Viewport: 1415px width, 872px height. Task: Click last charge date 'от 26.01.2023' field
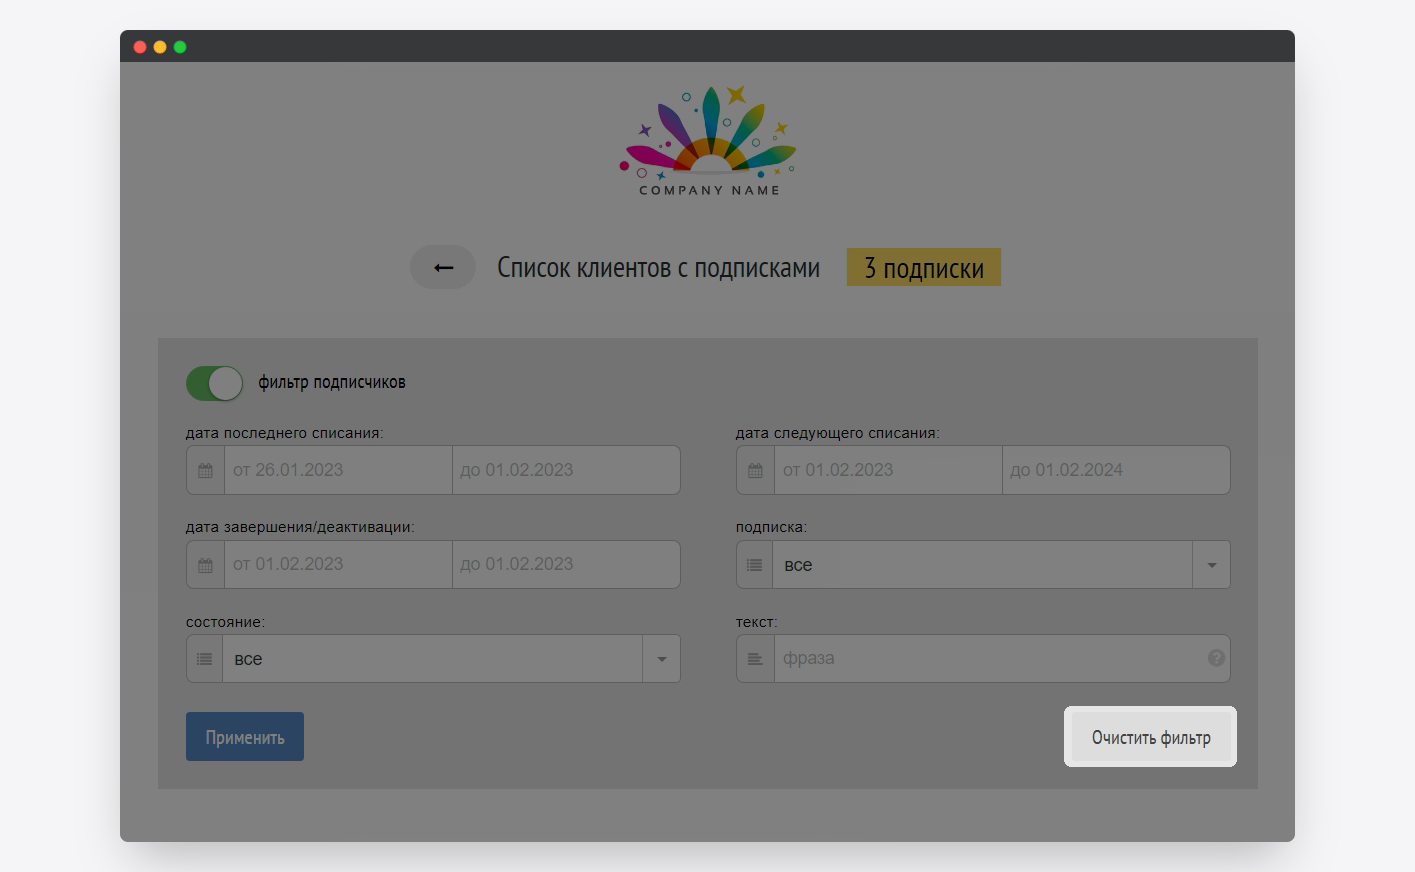pyautogui.click(x=338, y=470)
